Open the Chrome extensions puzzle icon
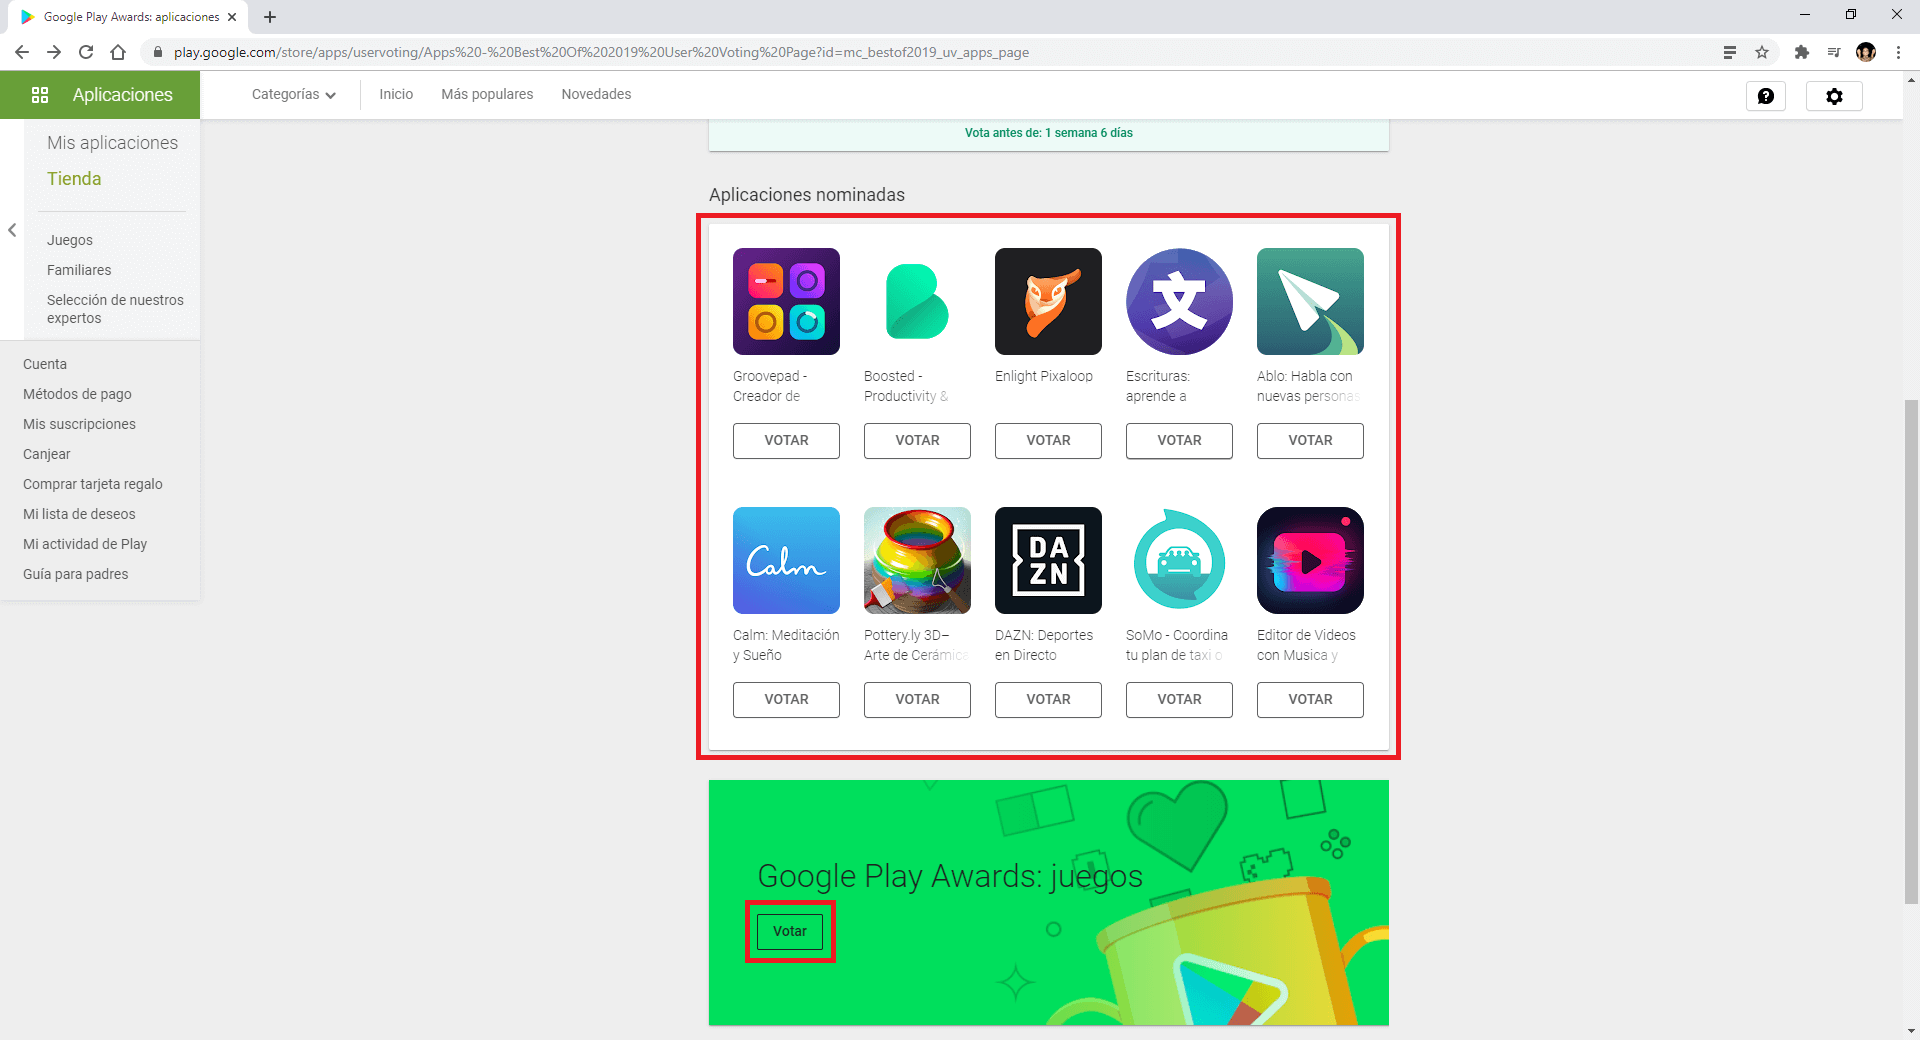 (1802, 52)
